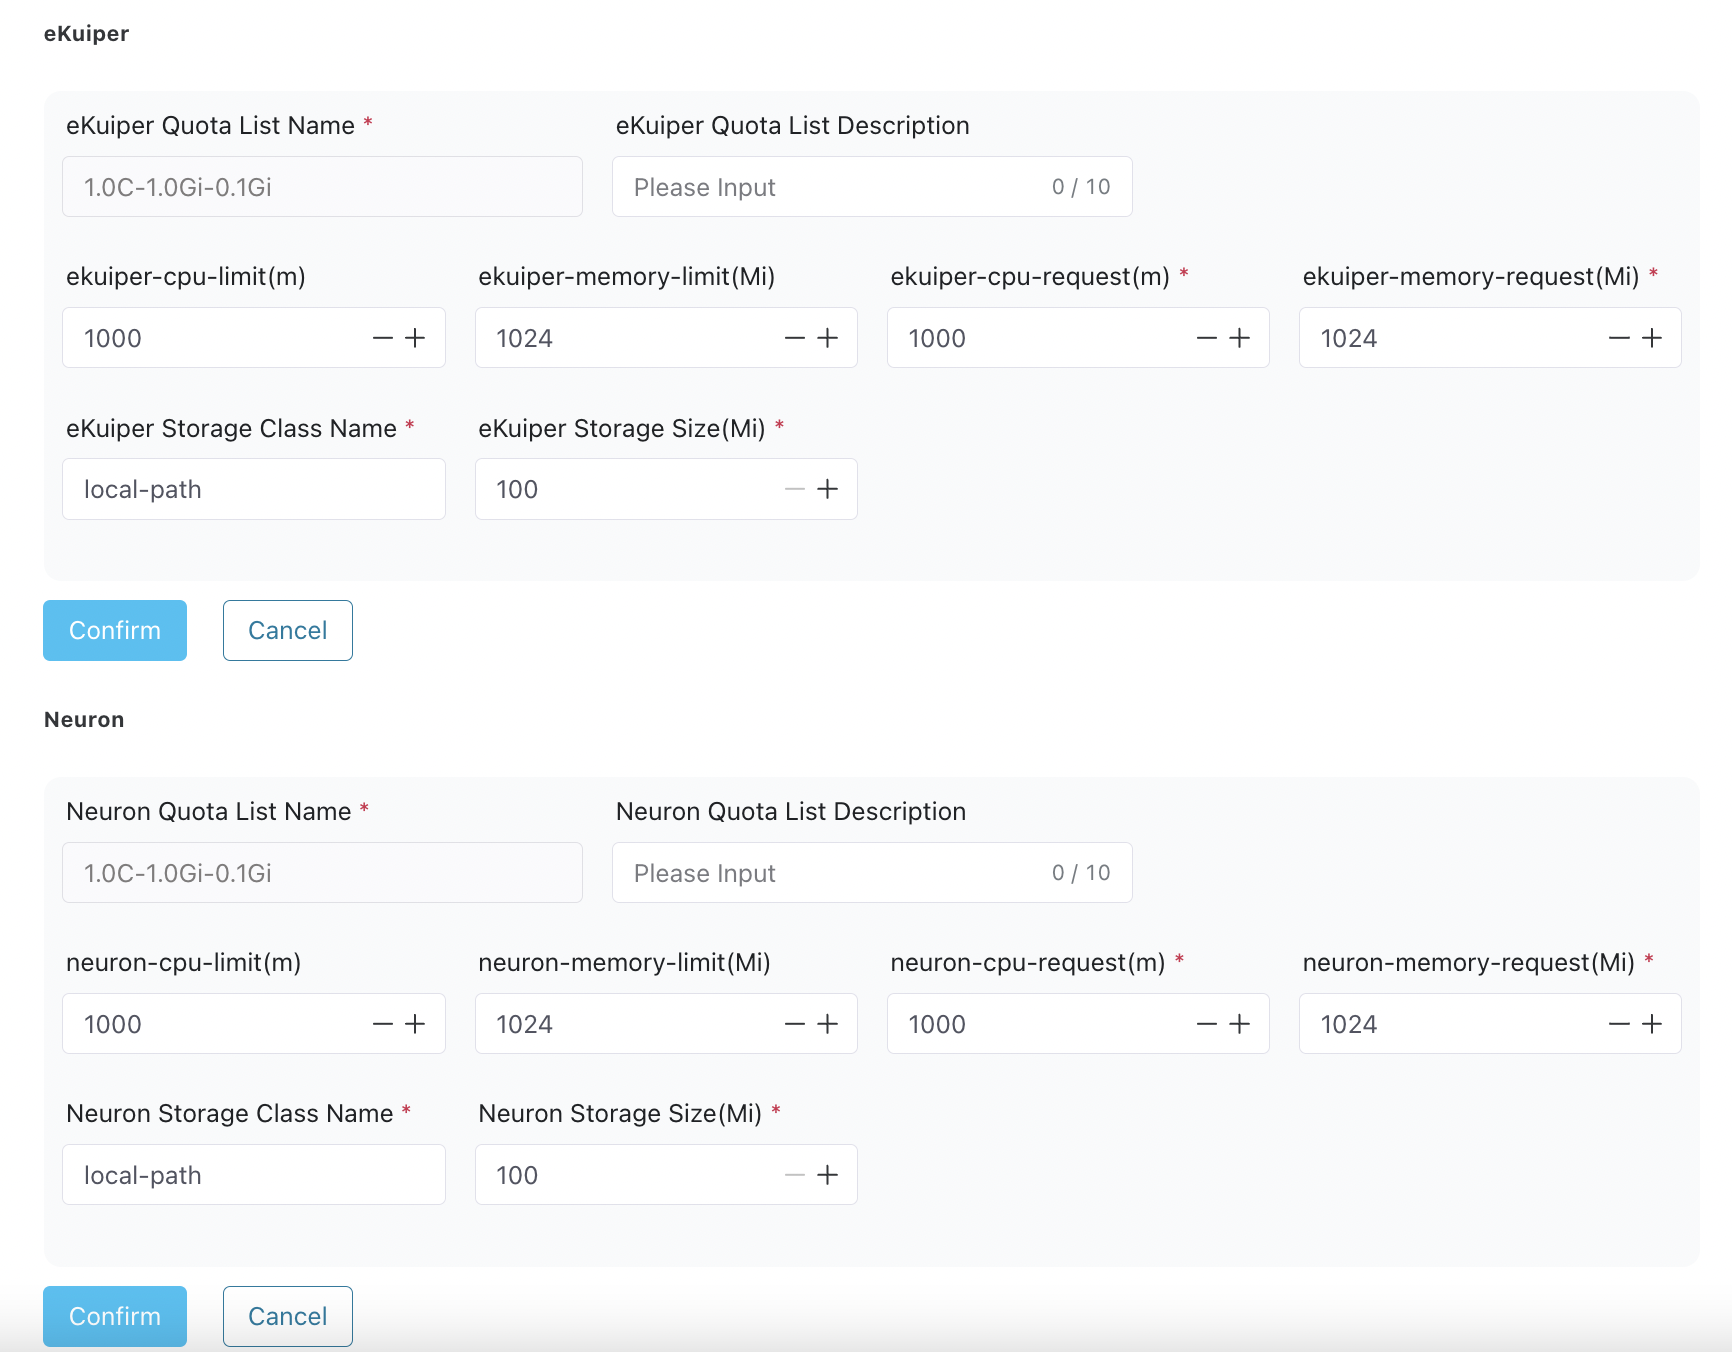Click Neuron Storage Class Name field
Screen dimensions: 1732x1352
click(x=253, y=1175)
